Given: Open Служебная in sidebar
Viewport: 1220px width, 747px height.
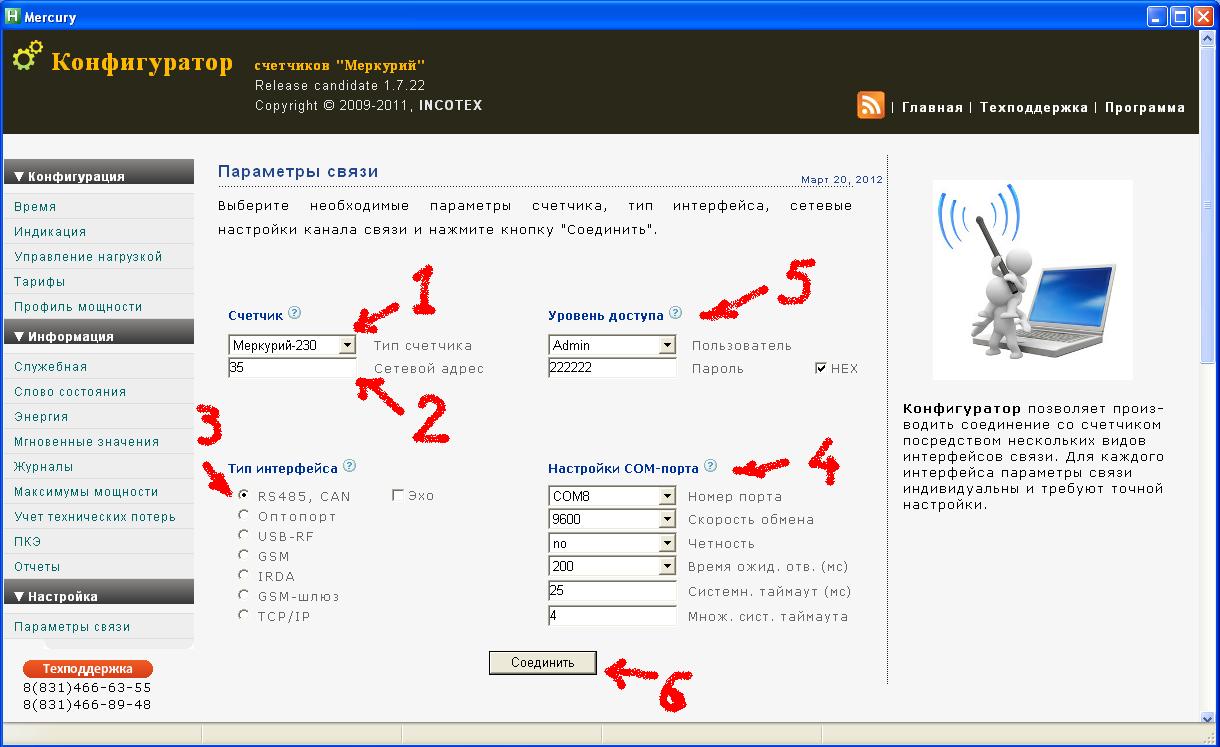Looking at the screenshot, I should pos(51,366).
